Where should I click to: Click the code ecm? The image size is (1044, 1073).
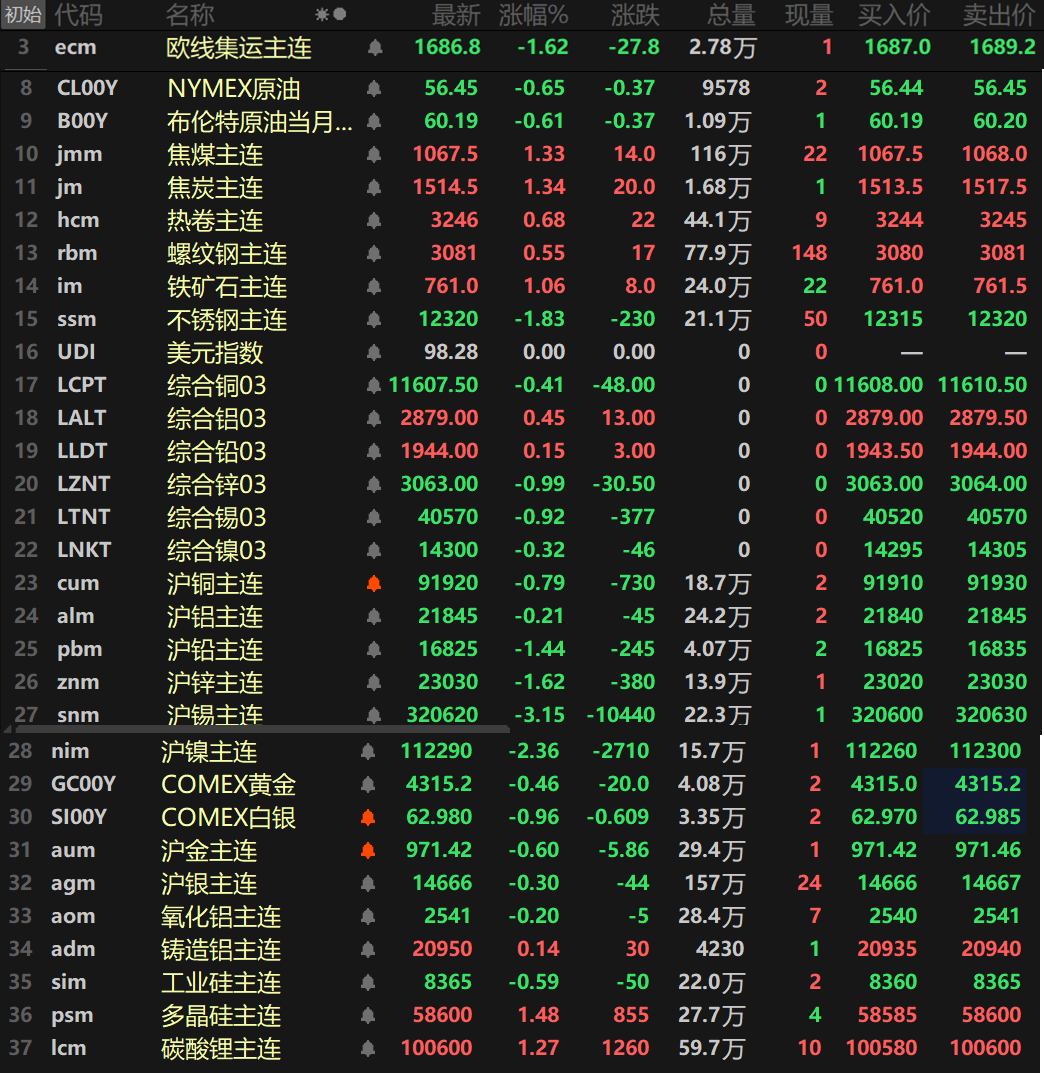75,47
